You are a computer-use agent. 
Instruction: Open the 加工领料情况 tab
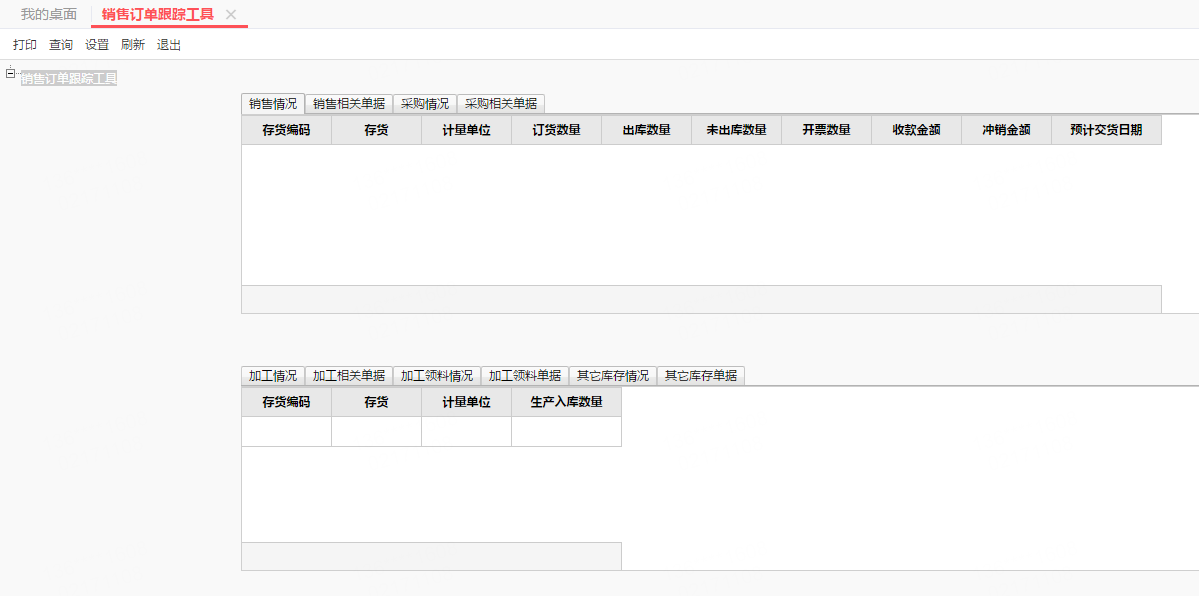coord(437,376)
